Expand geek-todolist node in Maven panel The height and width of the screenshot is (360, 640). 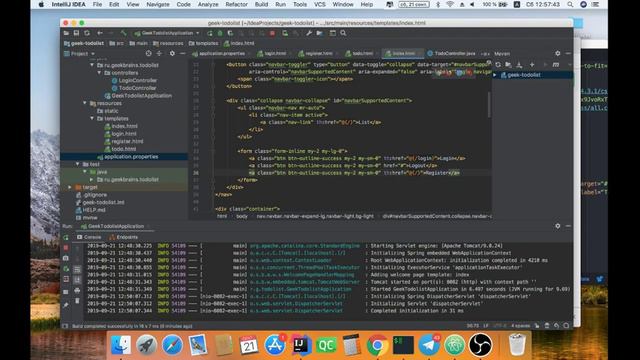pos(495,75)
